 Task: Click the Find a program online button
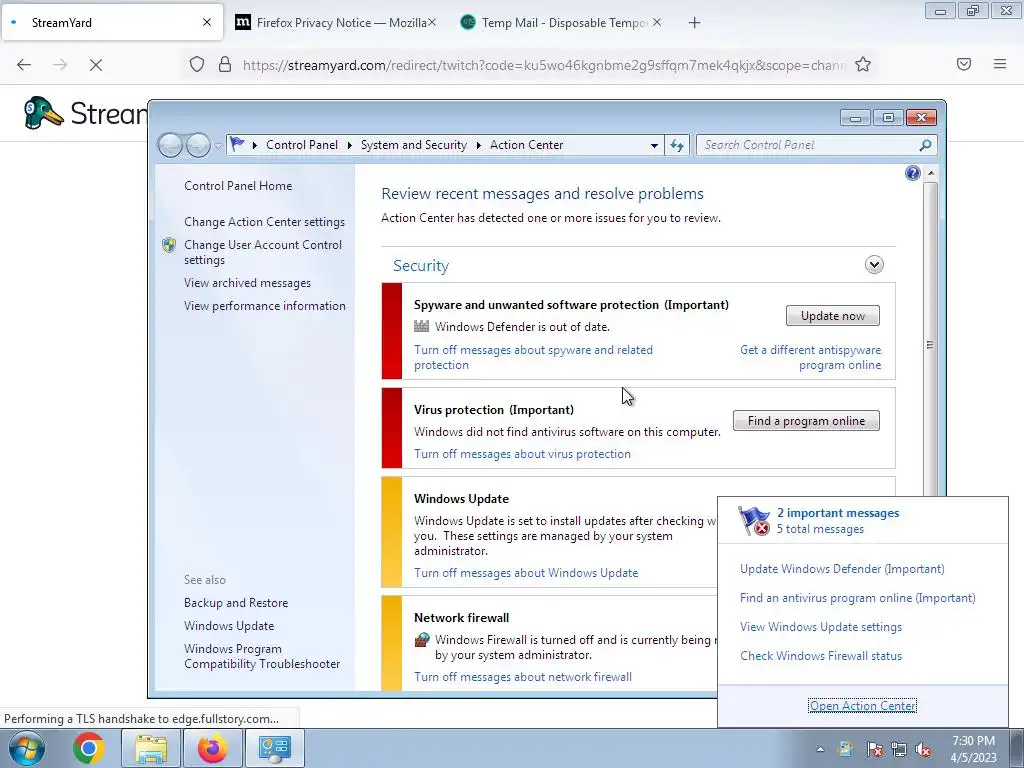(806, 421)
